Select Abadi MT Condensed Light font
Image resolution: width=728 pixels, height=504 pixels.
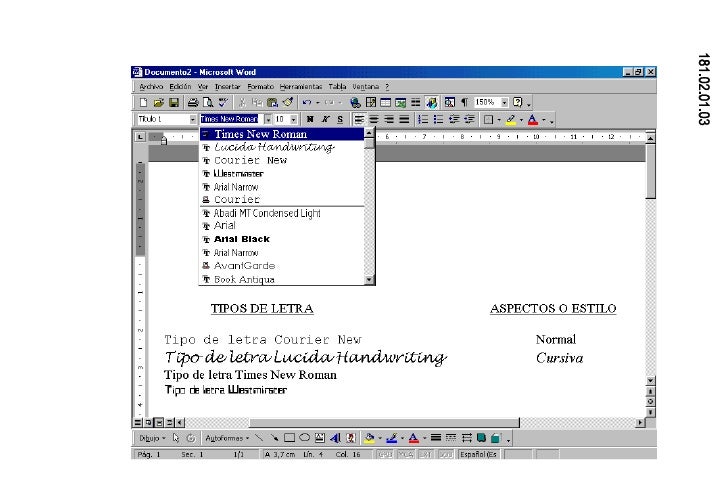[x=282, y=213]
